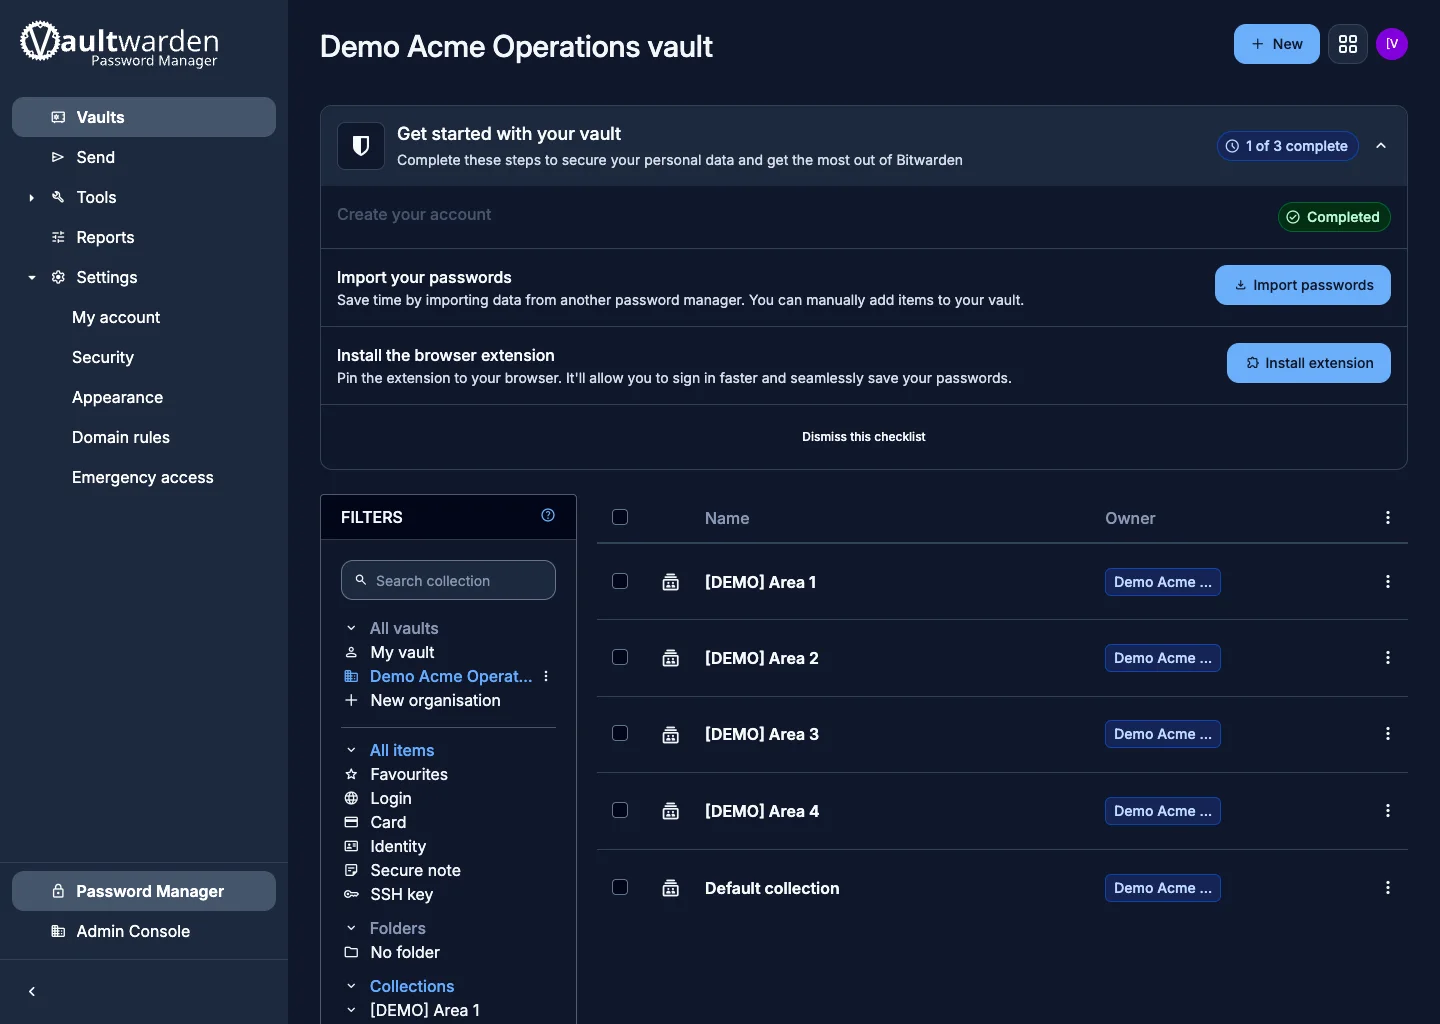1440x1024 pixels.
Task: Click the collection icon for Default collection
Action: pos(671,888)
